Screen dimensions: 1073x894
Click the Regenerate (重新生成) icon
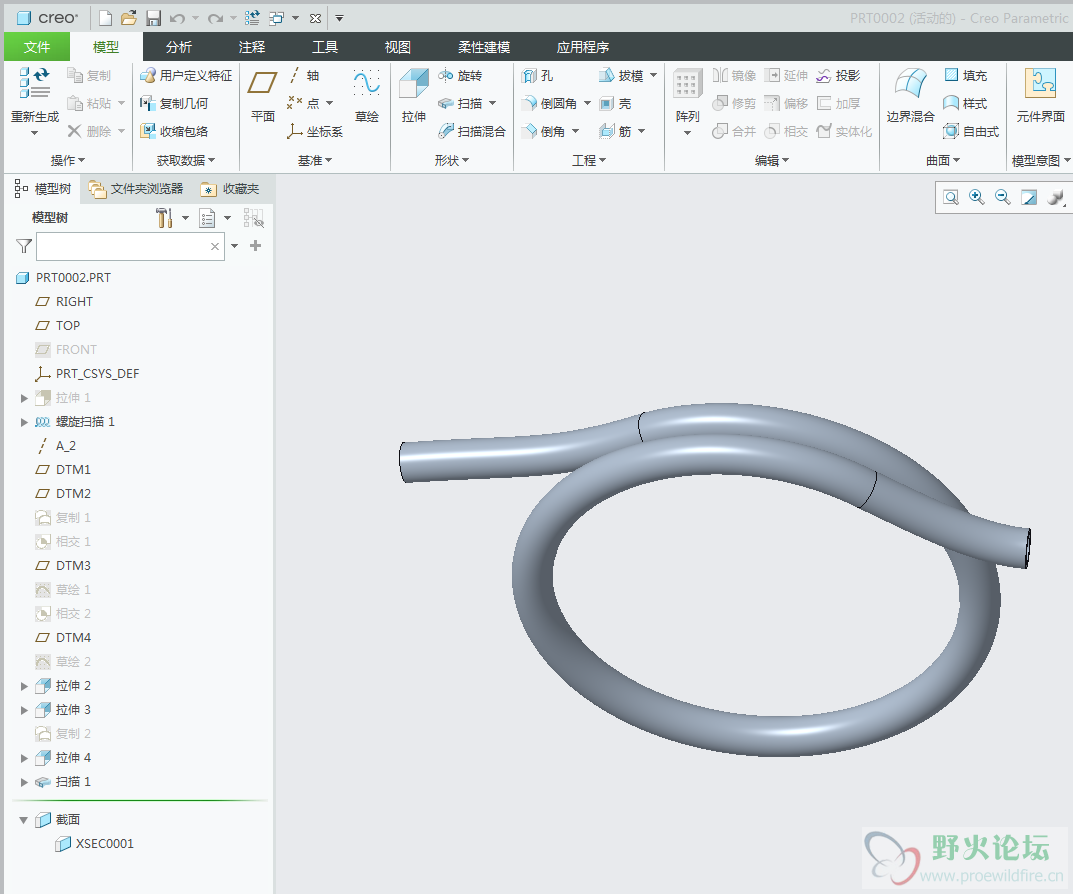pos(34,82)
